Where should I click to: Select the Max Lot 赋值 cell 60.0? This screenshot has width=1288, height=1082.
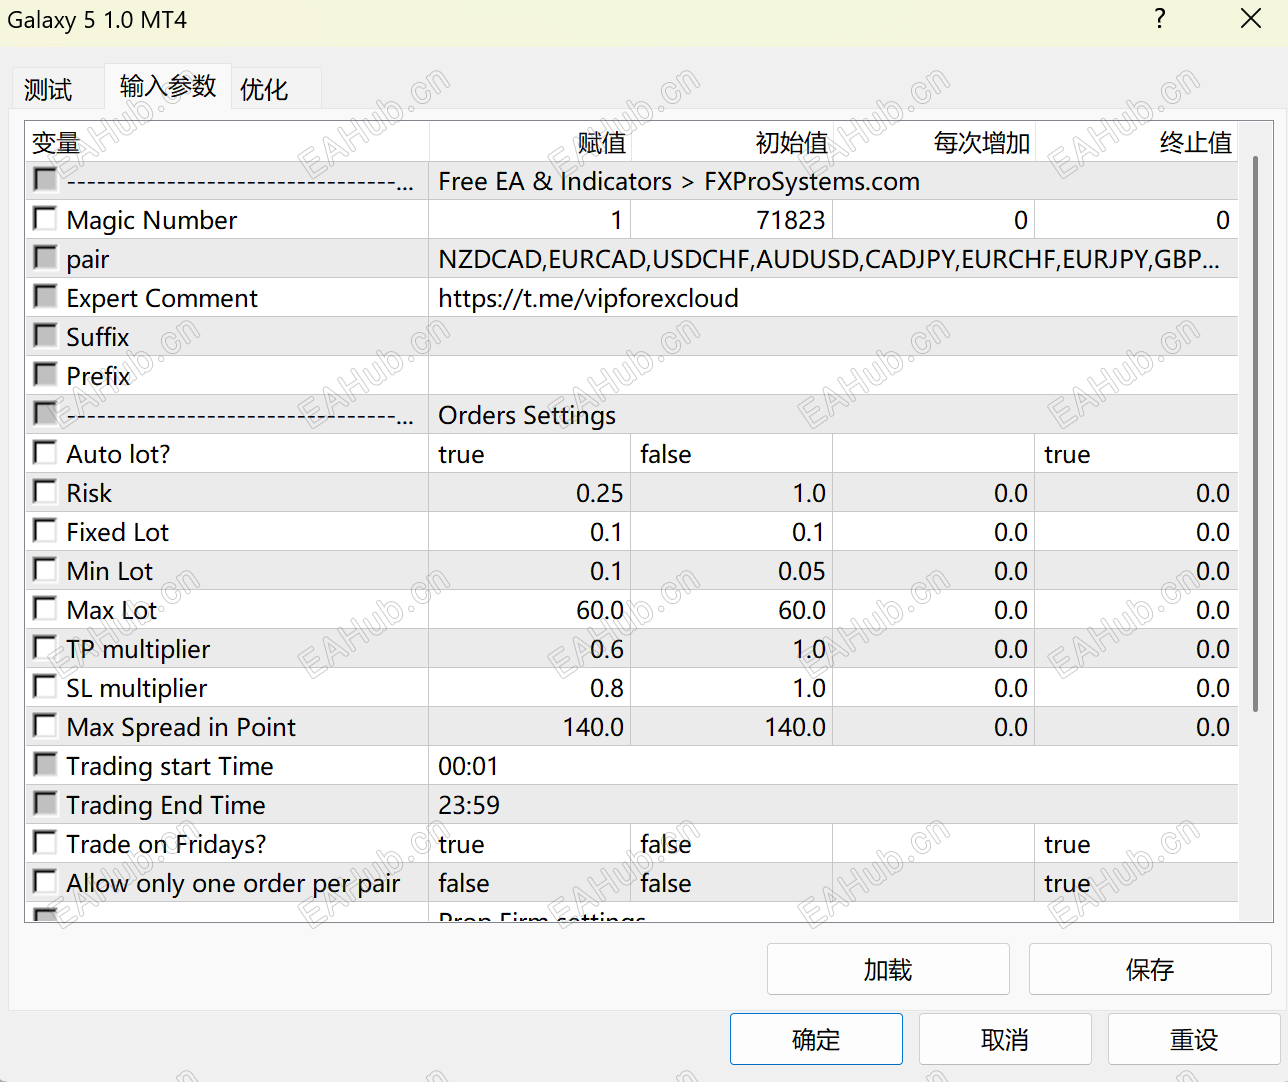pos(530,610)
